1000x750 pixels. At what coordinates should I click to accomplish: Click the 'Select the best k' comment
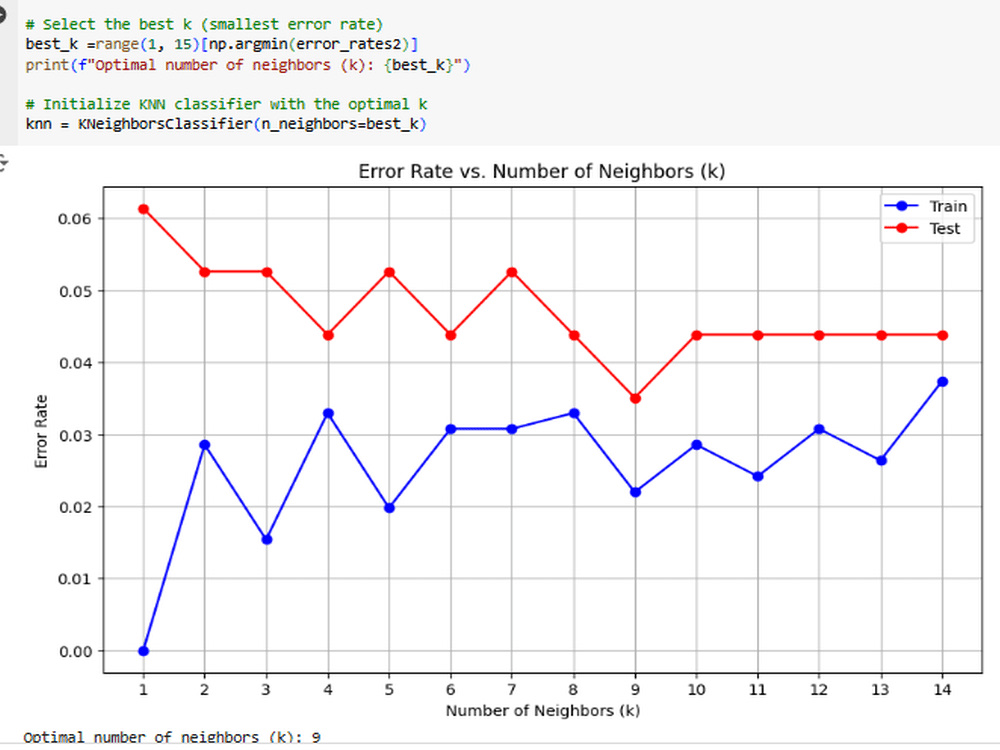tap(203, 24)
